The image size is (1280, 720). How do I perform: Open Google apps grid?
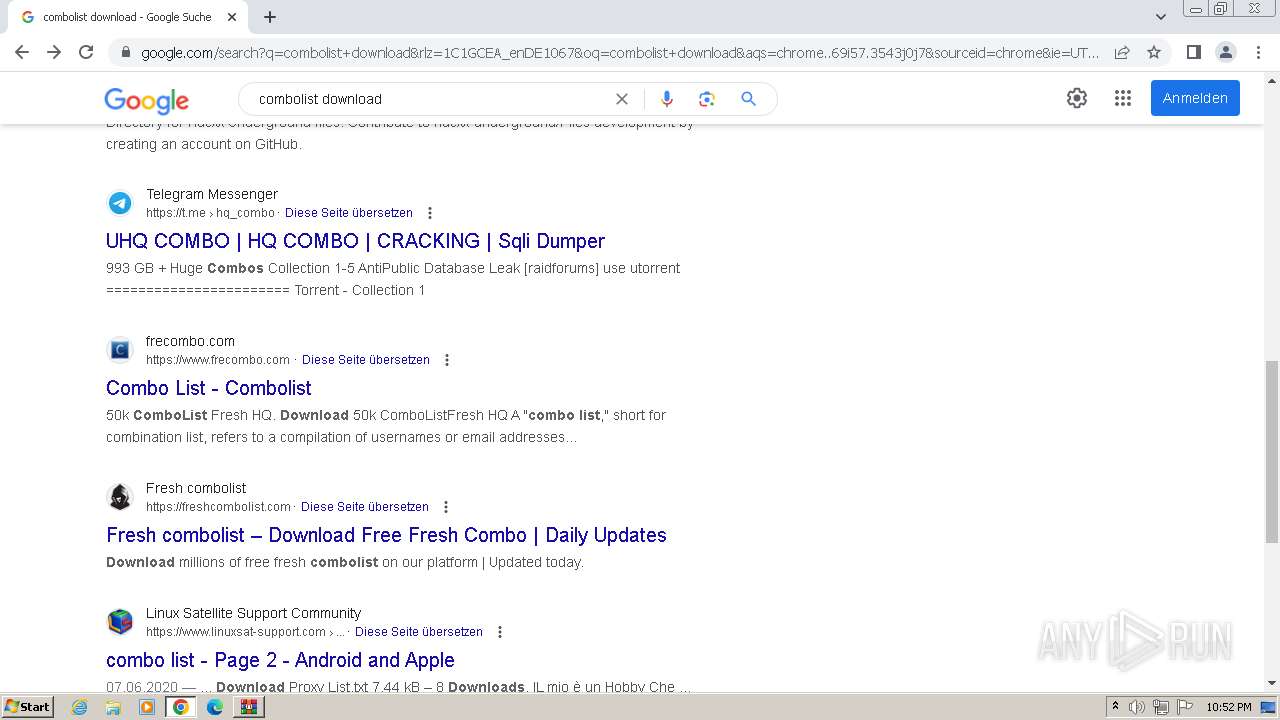[1123, 98]
